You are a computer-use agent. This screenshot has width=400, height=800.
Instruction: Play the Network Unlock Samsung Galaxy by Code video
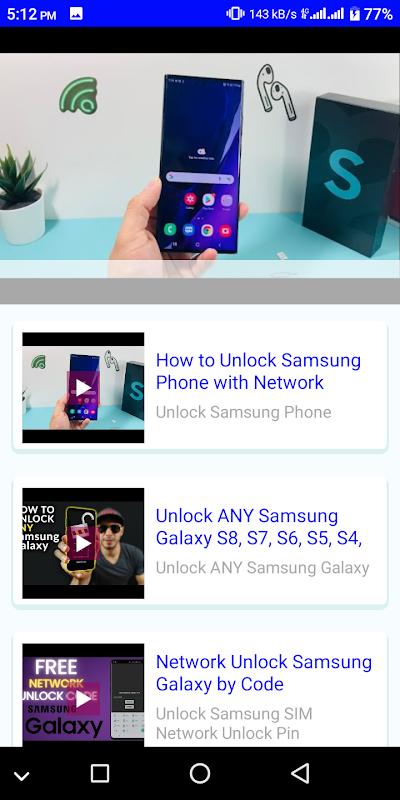83,699
